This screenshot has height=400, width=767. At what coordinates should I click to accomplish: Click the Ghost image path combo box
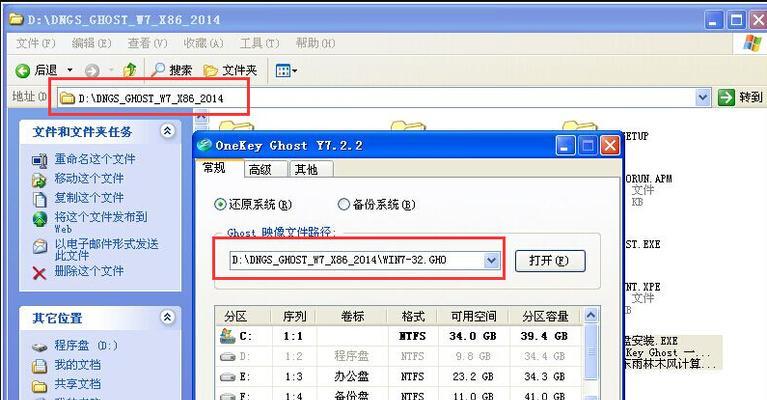click(364, 260)
